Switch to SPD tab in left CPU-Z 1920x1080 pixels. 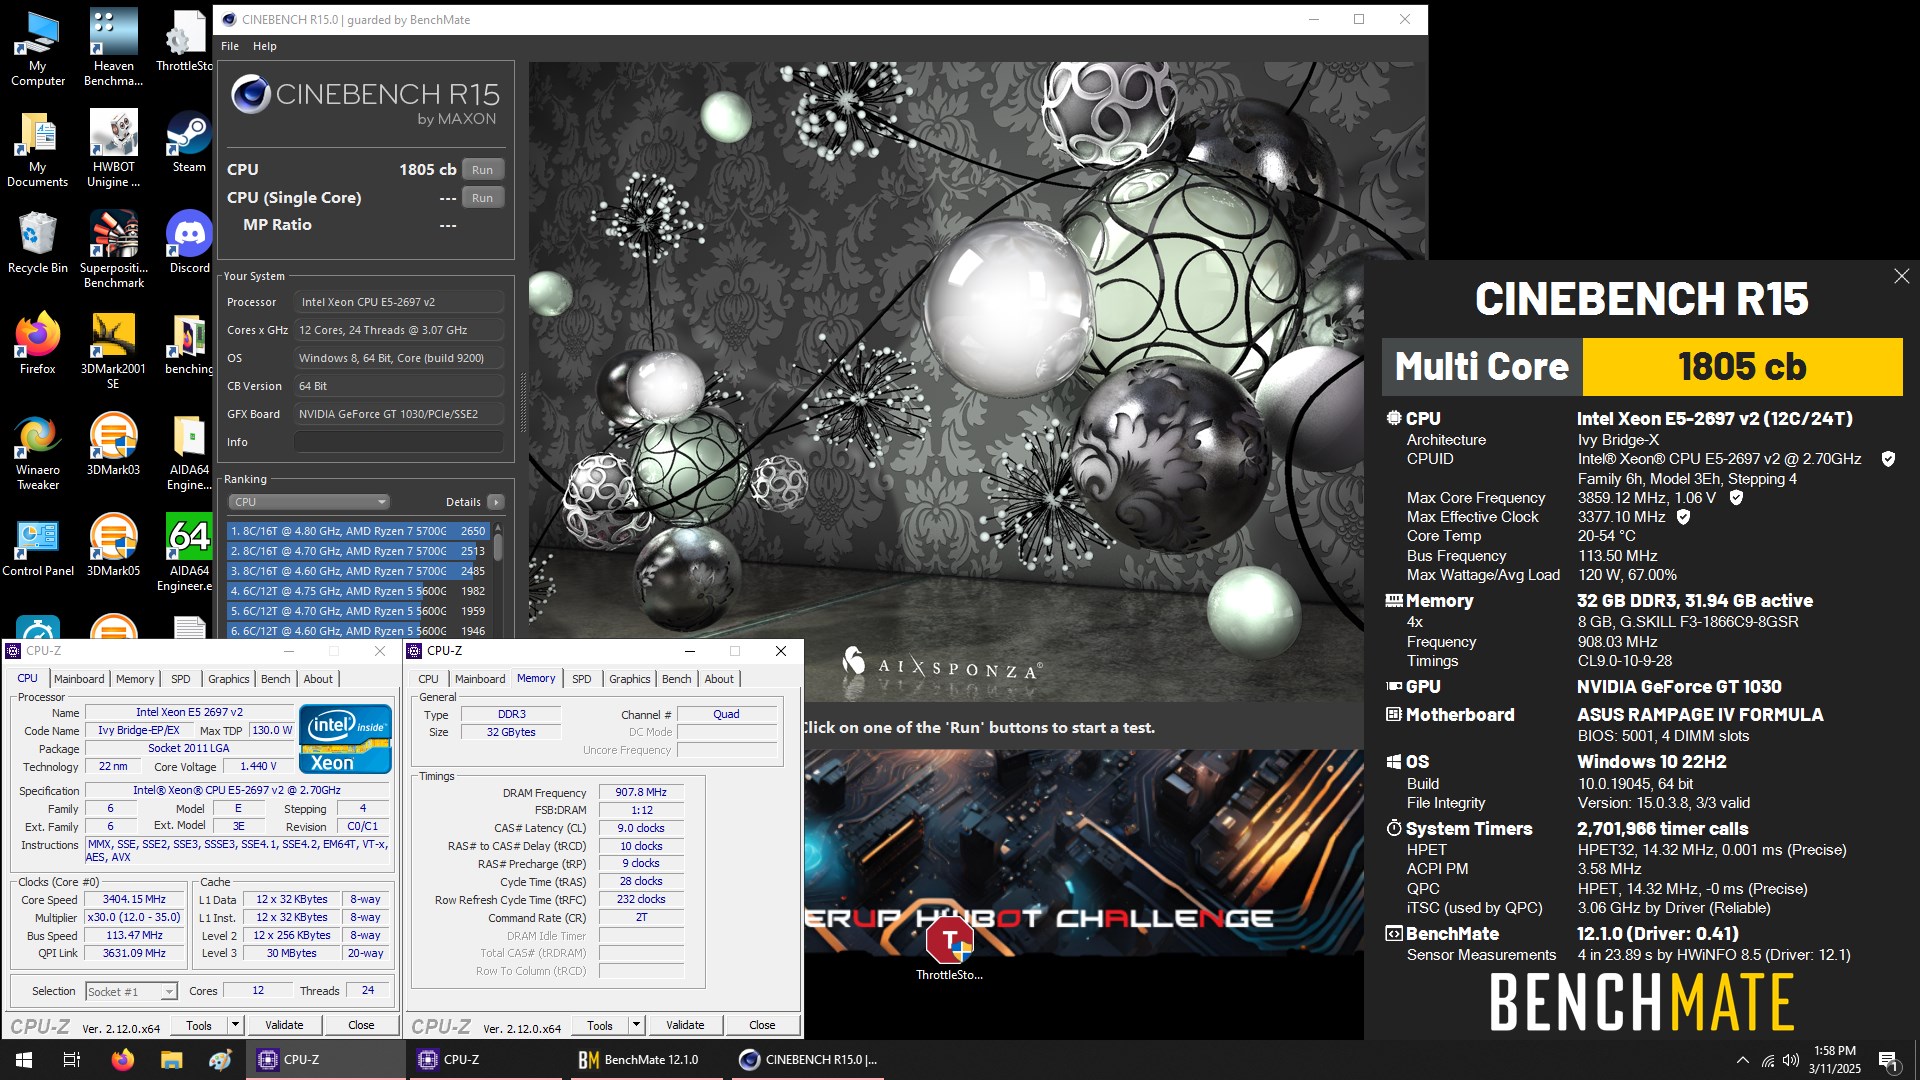(x=180, y=679)
